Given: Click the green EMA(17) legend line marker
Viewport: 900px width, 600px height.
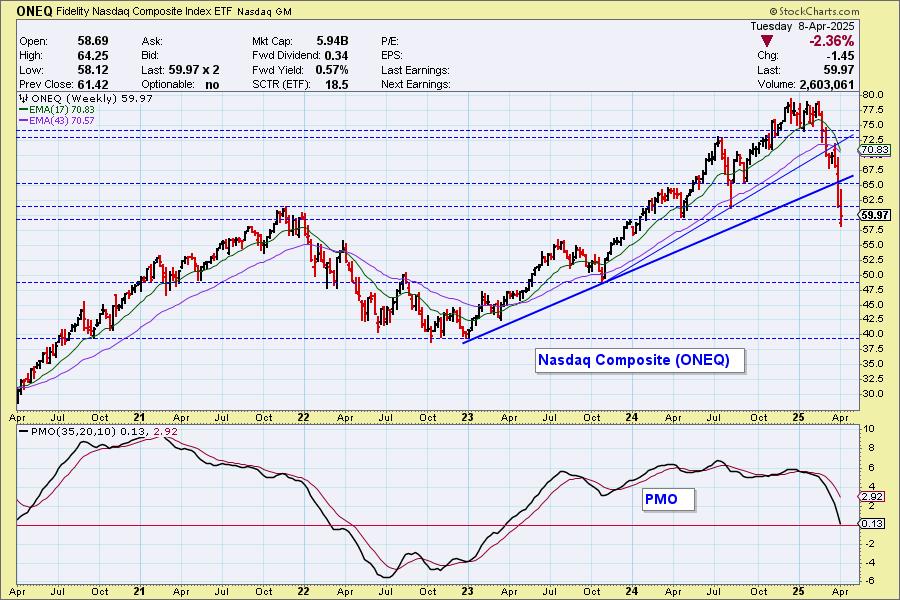Looking at the screenshot, I should point(24,110).
